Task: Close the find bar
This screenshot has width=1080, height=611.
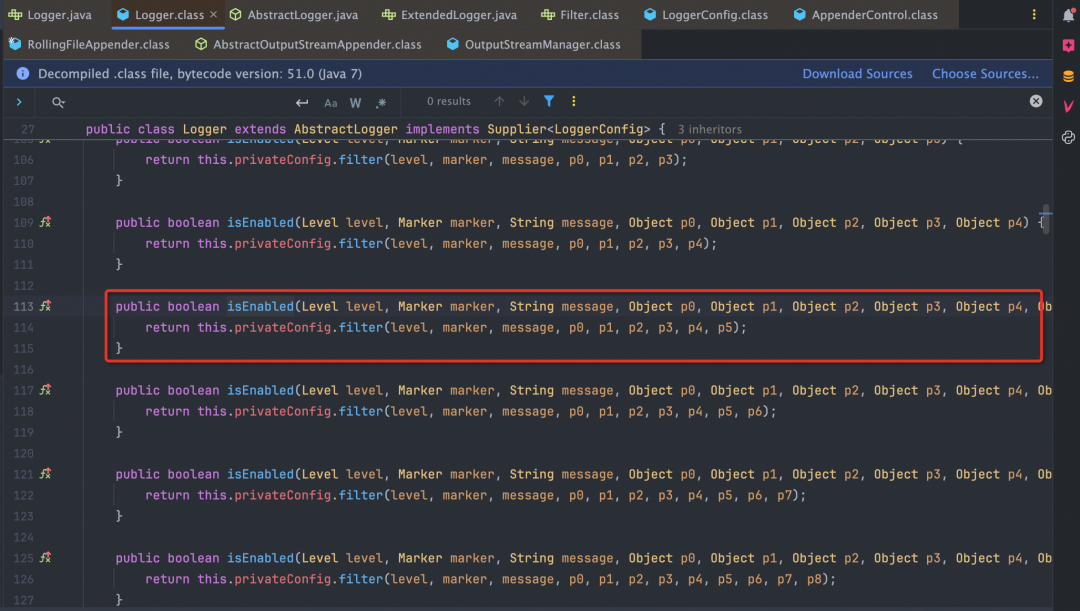Action: click(1036, 101)
